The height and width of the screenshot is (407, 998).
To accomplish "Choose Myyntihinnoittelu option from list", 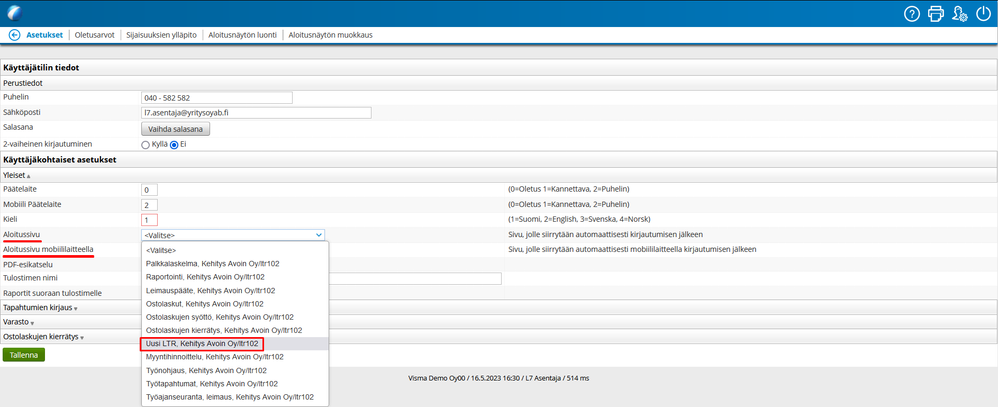I will click(235, 357).
